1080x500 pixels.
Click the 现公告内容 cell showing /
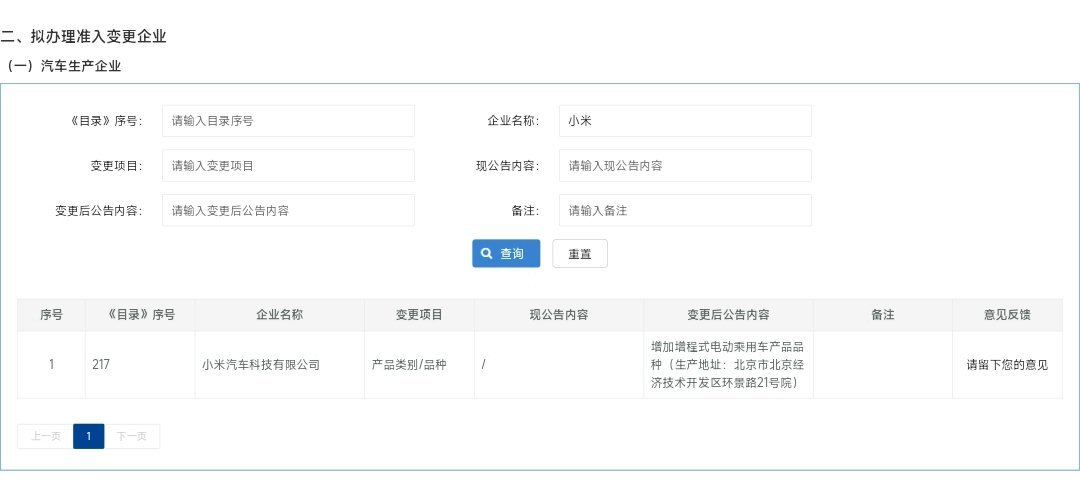[559, 365]
